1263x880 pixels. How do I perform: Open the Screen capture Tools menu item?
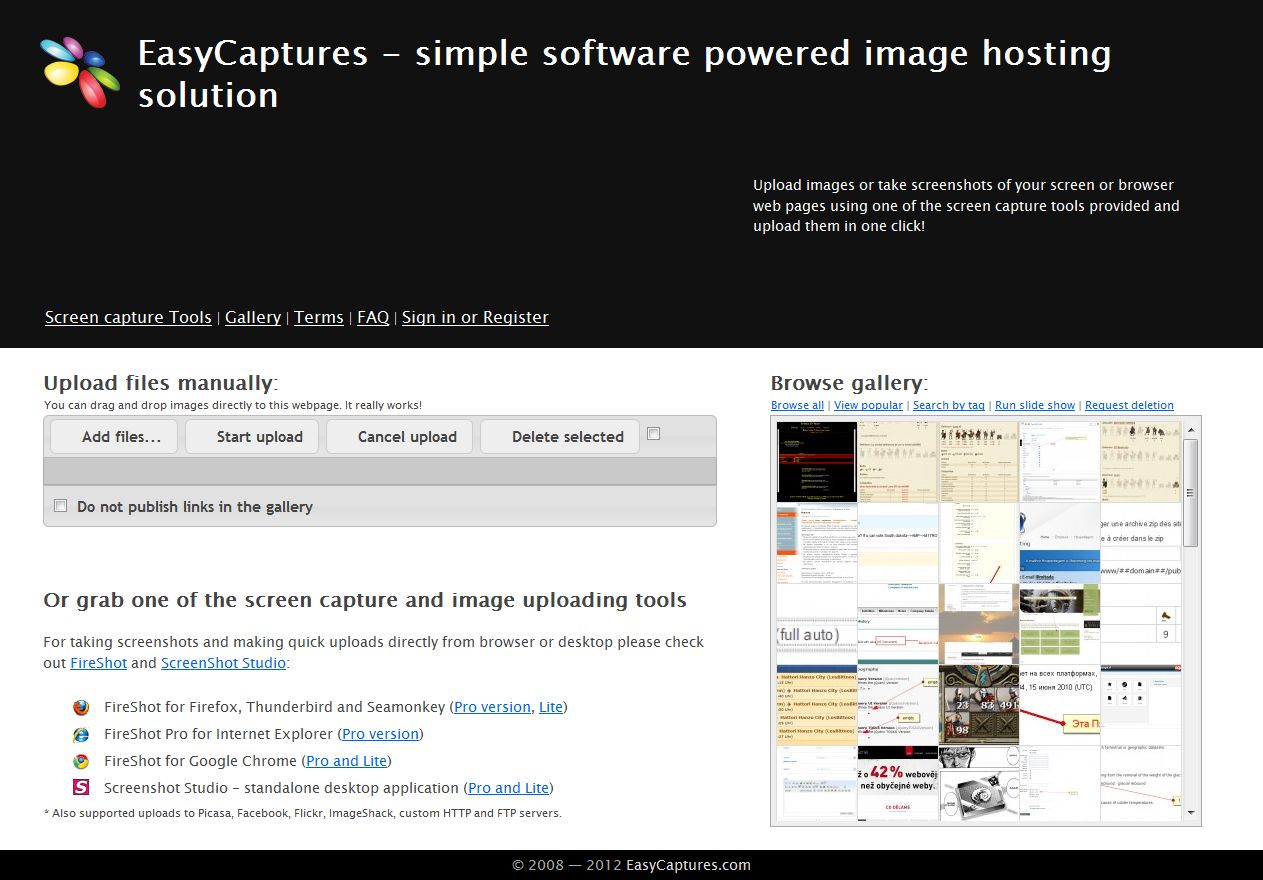tap(128, 317)
